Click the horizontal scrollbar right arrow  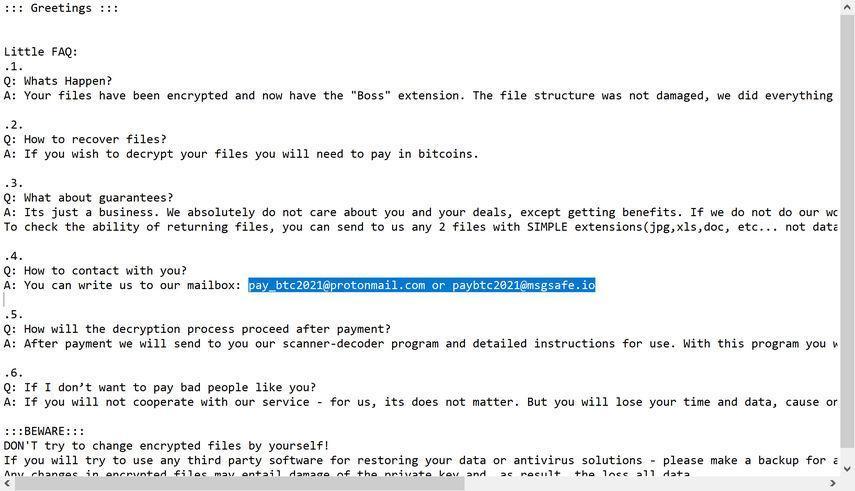pyautogui.click(x=832, y=484)
